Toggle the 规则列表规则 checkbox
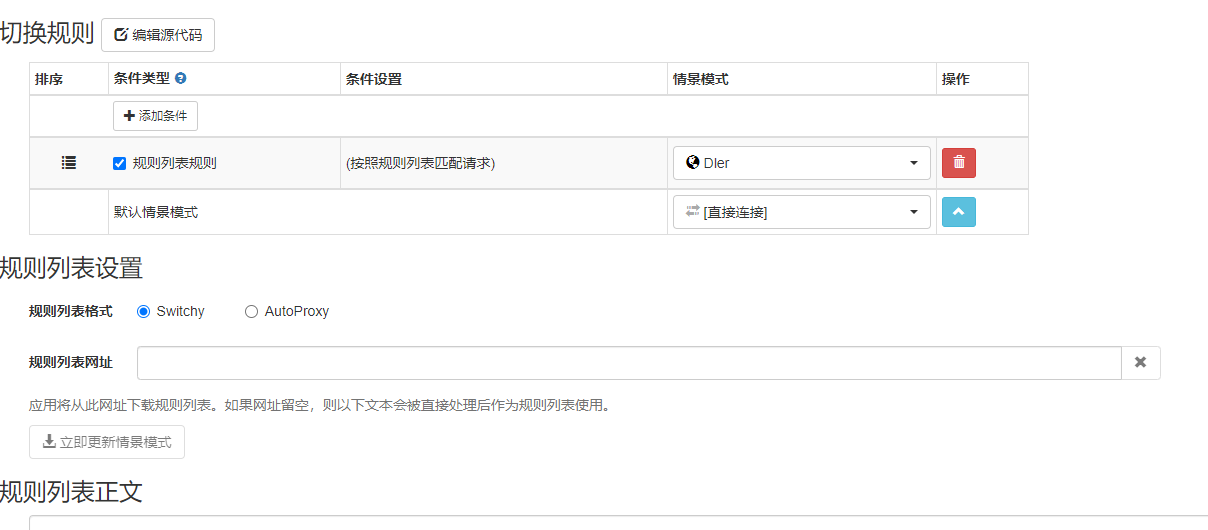The image size is (1208, 530). click(x=120, y=163)
